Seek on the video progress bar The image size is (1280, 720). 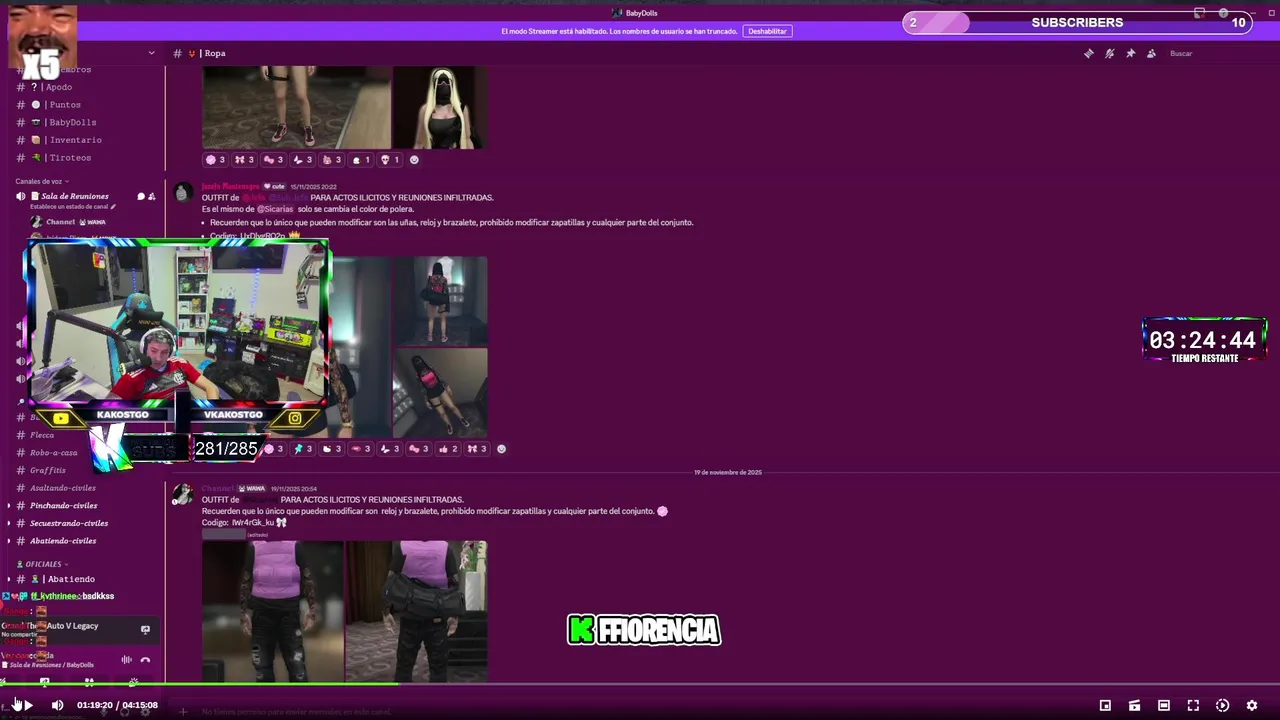pyautogui.click(x=640, y=684)
